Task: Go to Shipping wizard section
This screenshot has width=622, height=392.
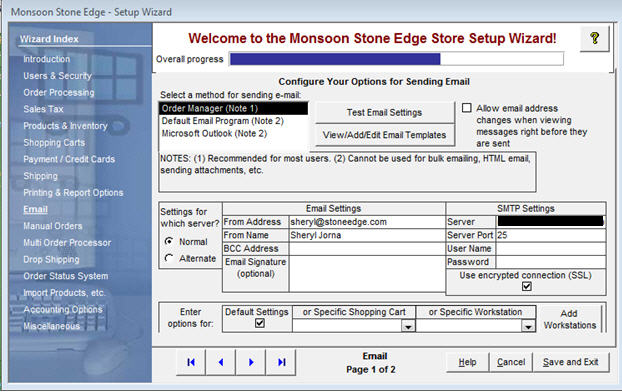Action: pos(40,176)
